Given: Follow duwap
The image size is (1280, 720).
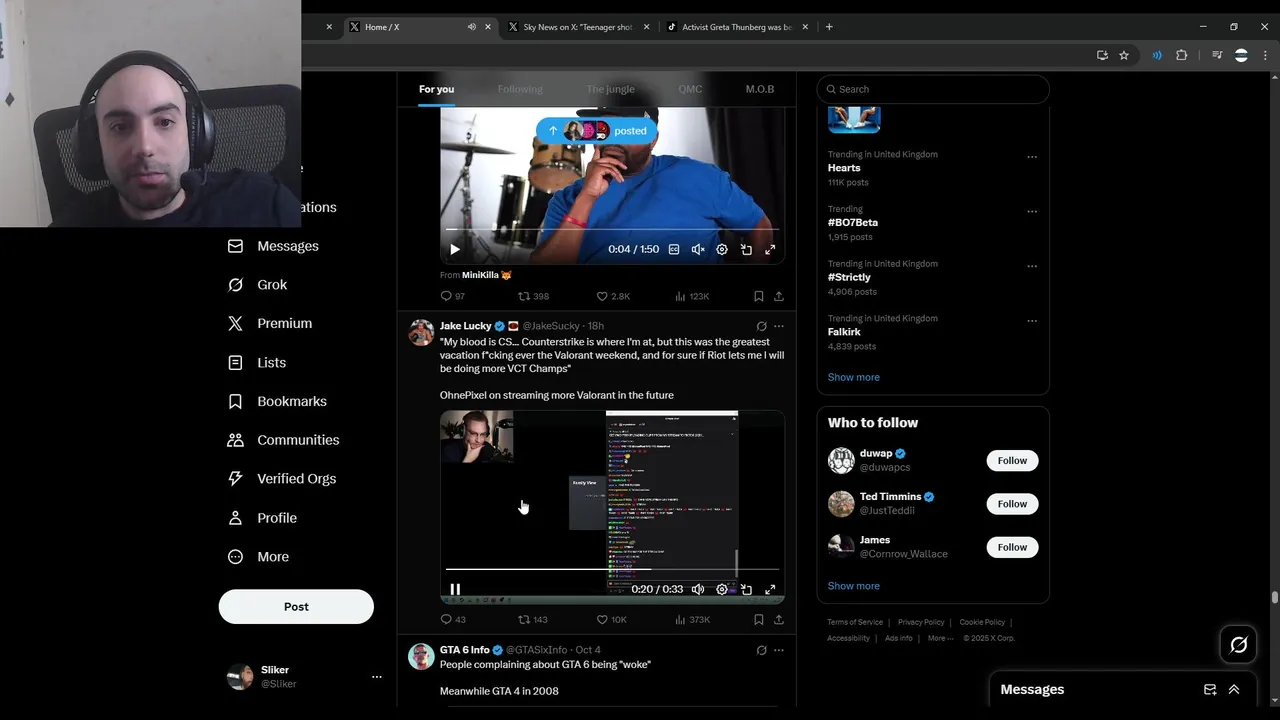Looking at the screenshot, I should pos(1012,460).
